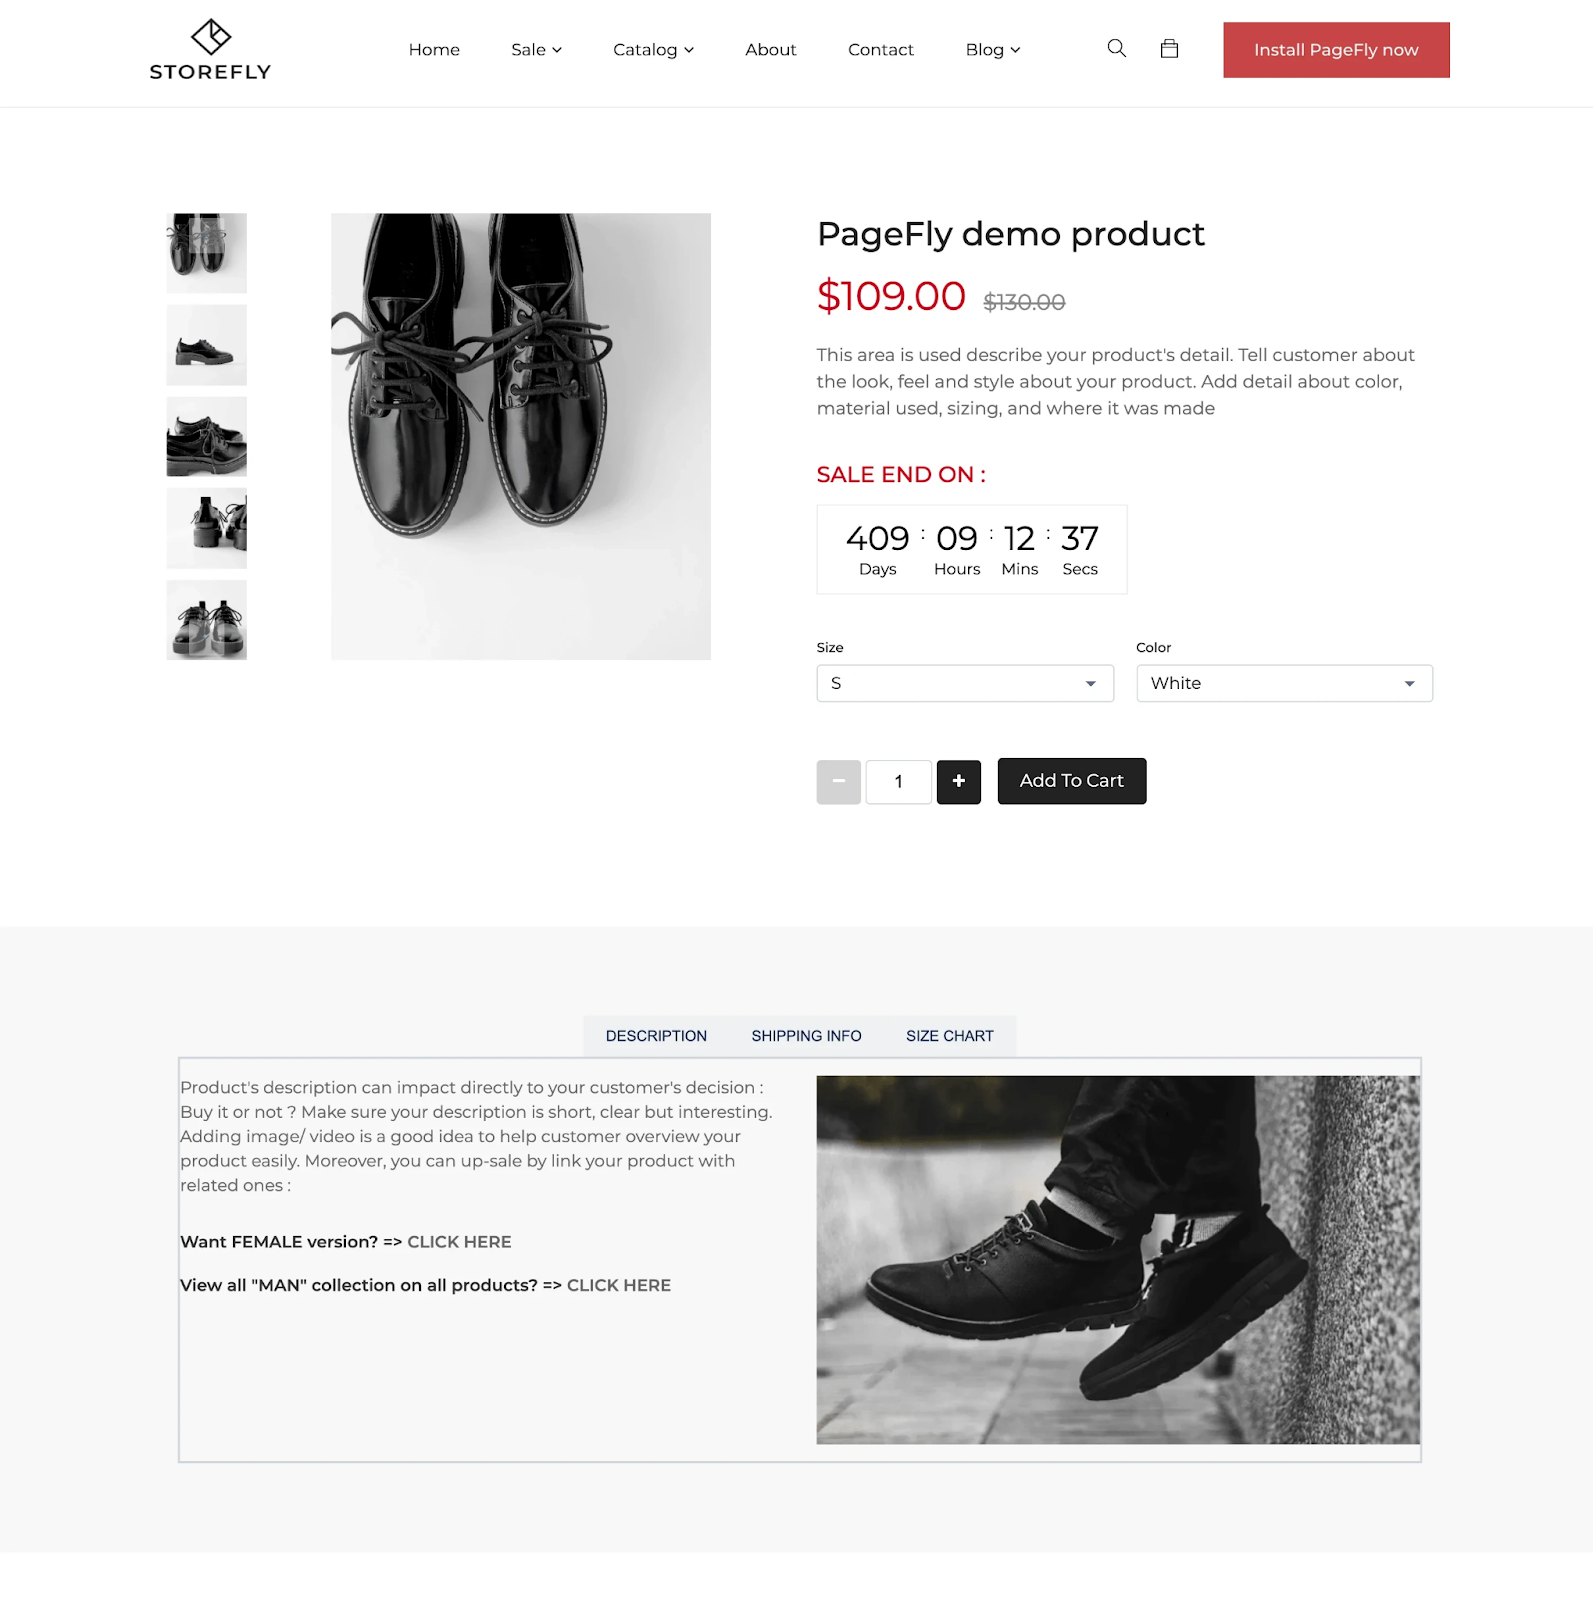Click the Storefly logo

[x=210, y=50]
